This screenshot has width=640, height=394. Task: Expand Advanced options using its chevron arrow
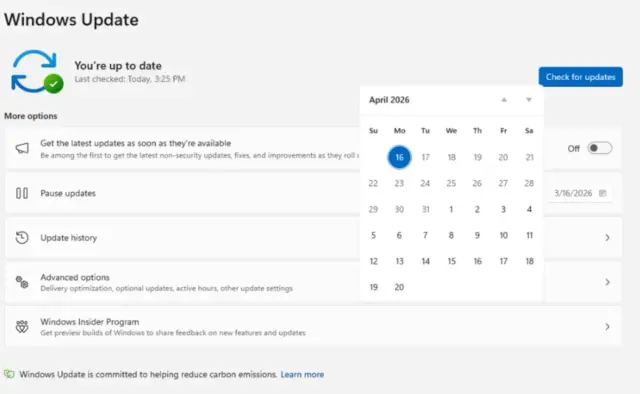607,282
